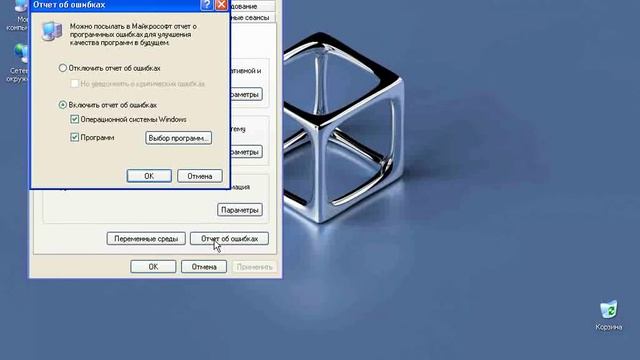
Task: Click Переменные среды button in System Properties
Action: (146, 238)
